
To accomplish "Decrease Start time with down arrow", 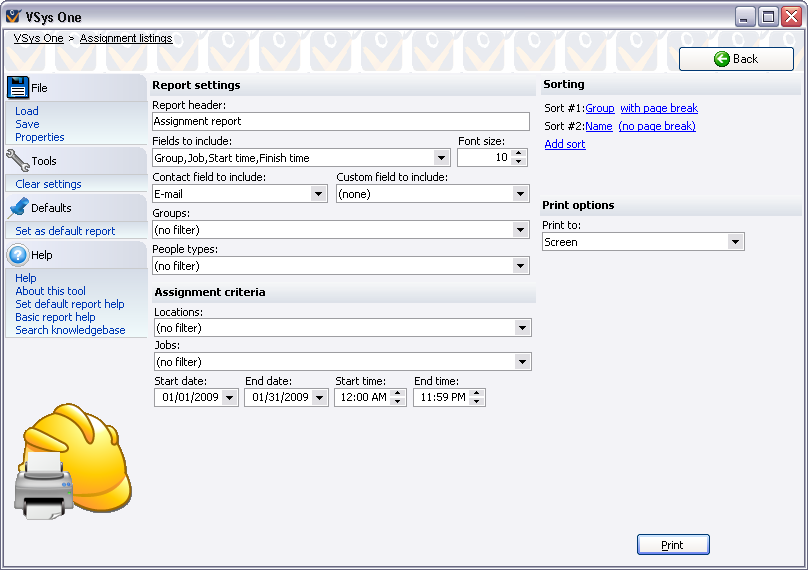I will point(398,402).
